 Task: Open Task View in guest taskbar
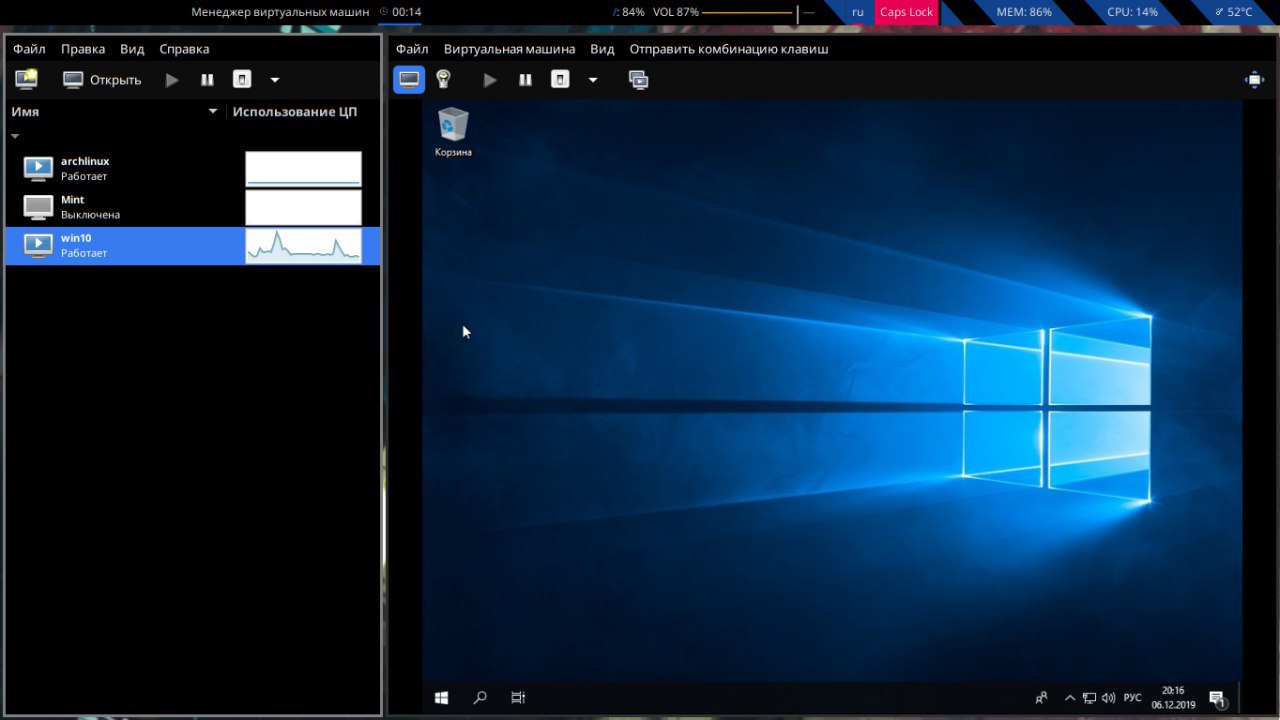point(518,698)
